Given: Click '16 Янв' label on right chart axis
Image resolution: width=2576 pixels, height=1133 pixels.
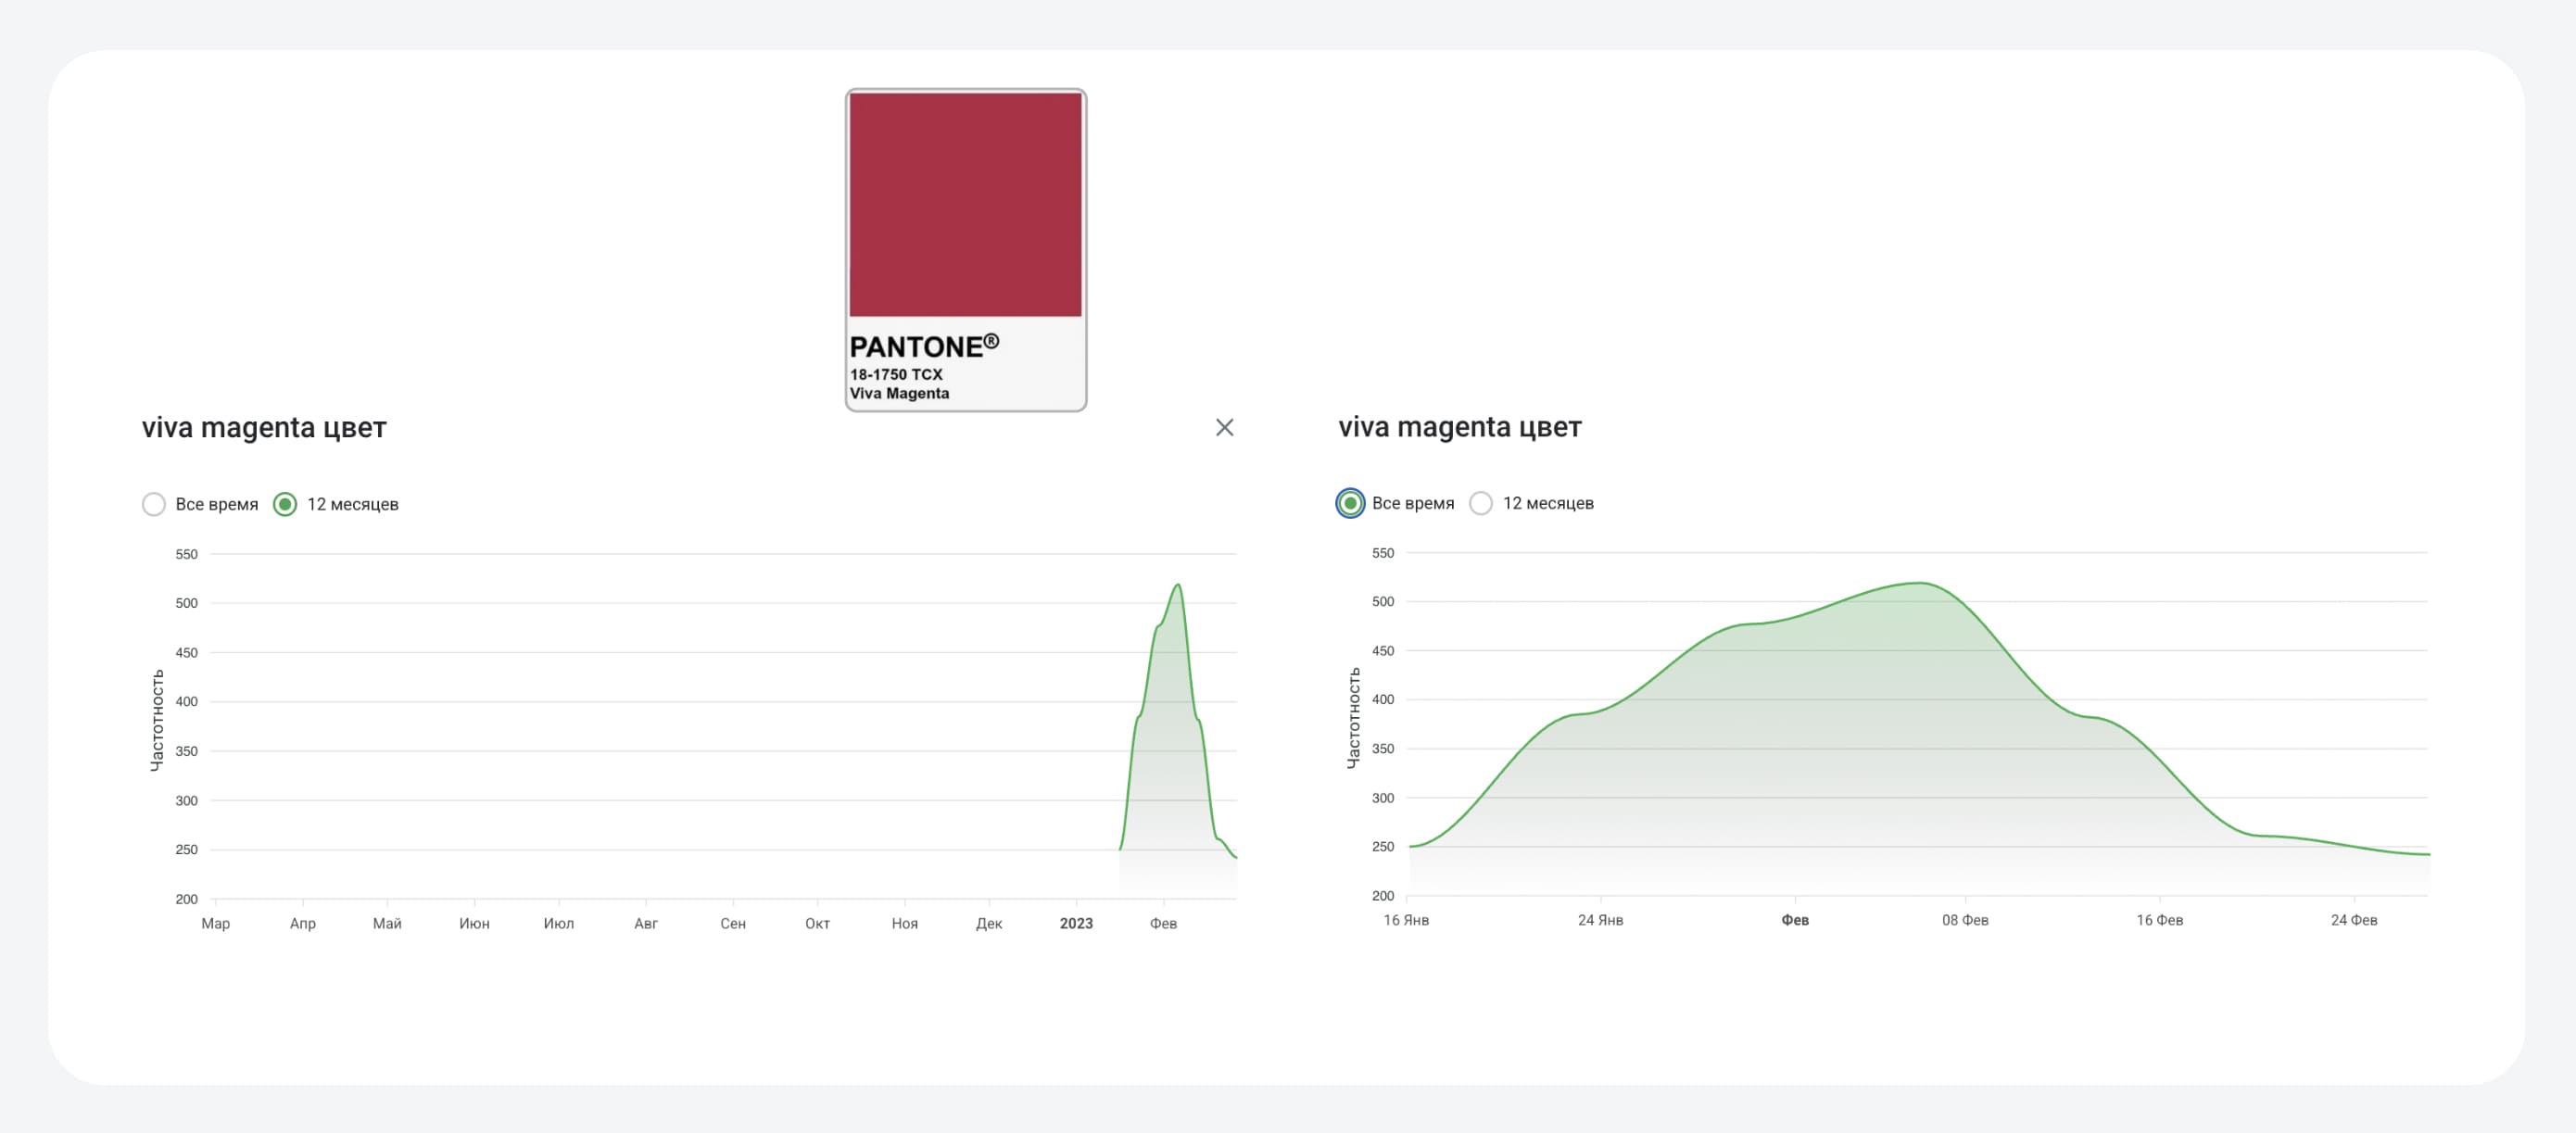Looking at the screenshot, I should click(x=1406, y=920).
